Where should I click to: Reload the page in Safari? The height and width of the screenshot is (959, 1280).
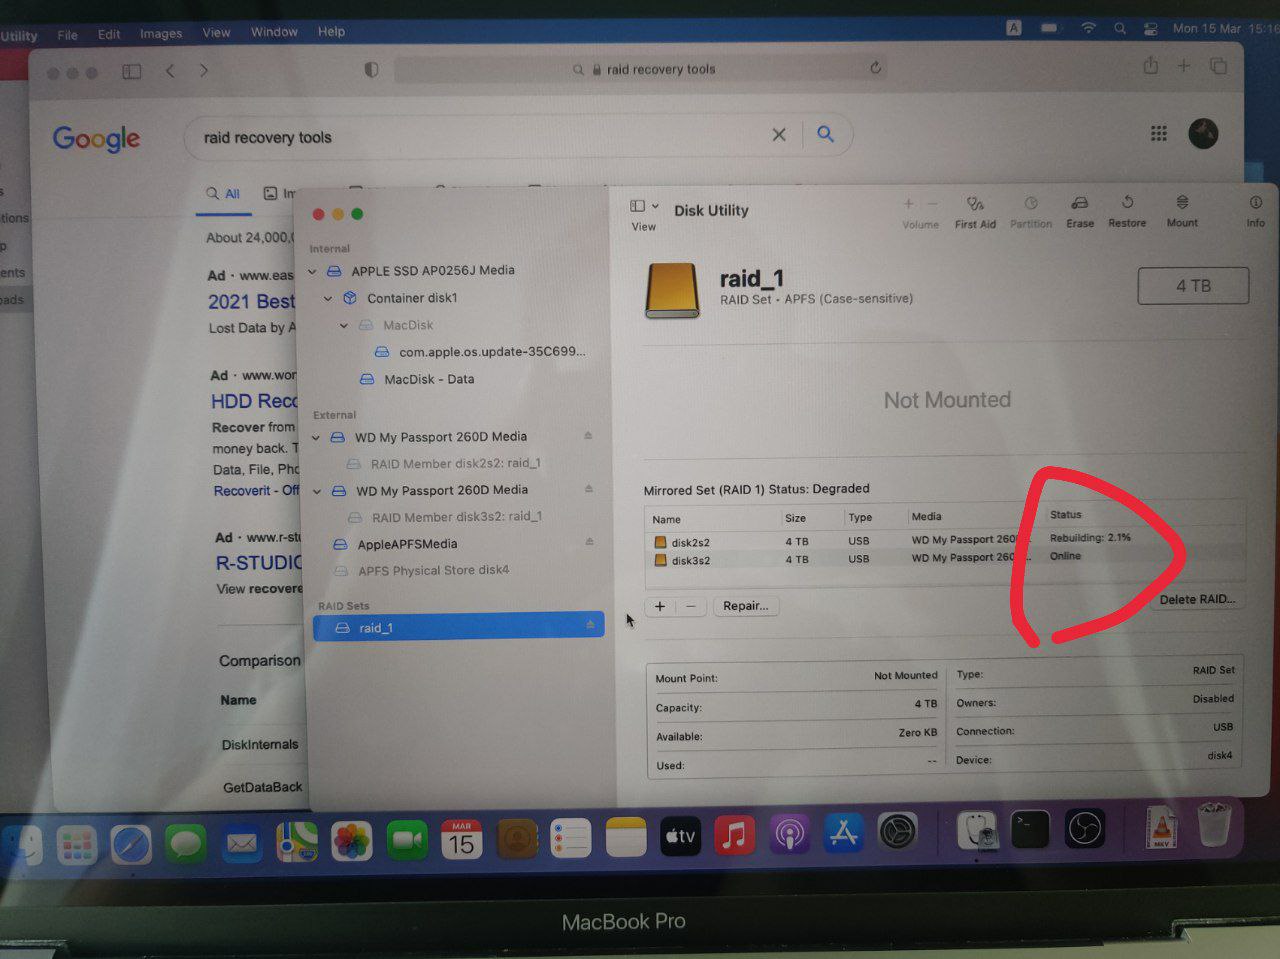pyautogui.click(x=875, y=68)
